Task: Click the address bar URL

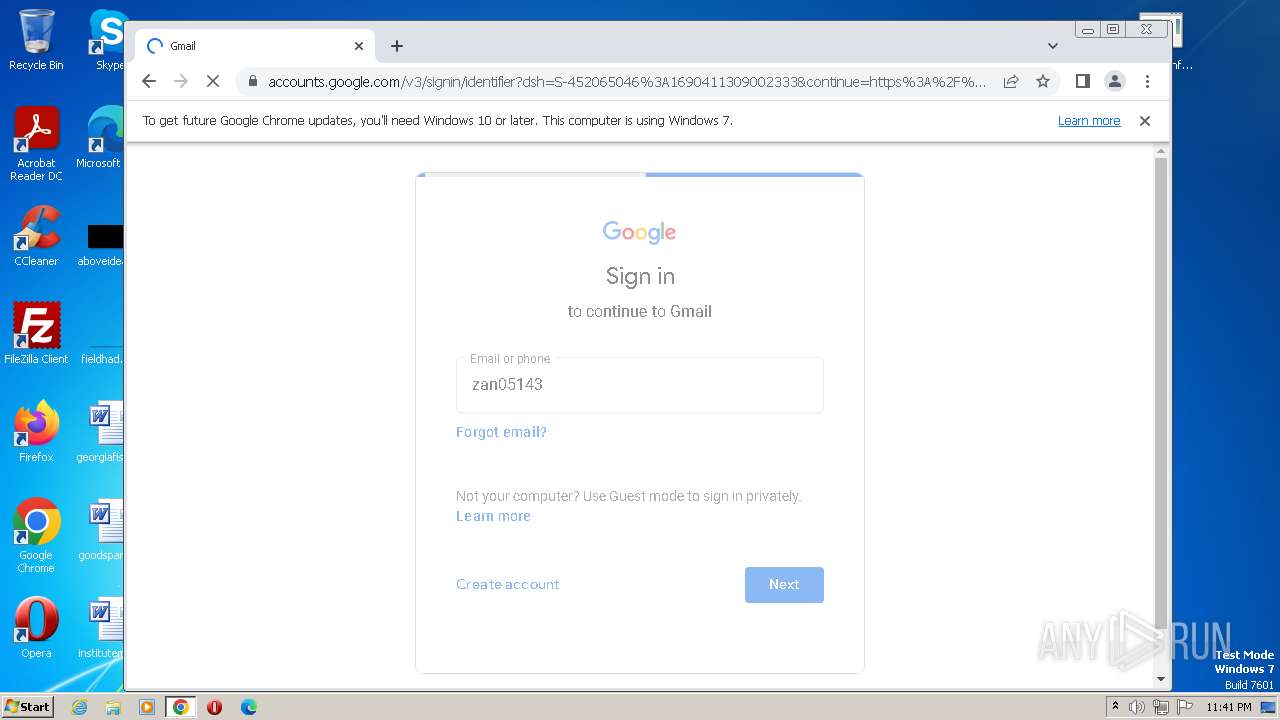Action: point(627,82)
